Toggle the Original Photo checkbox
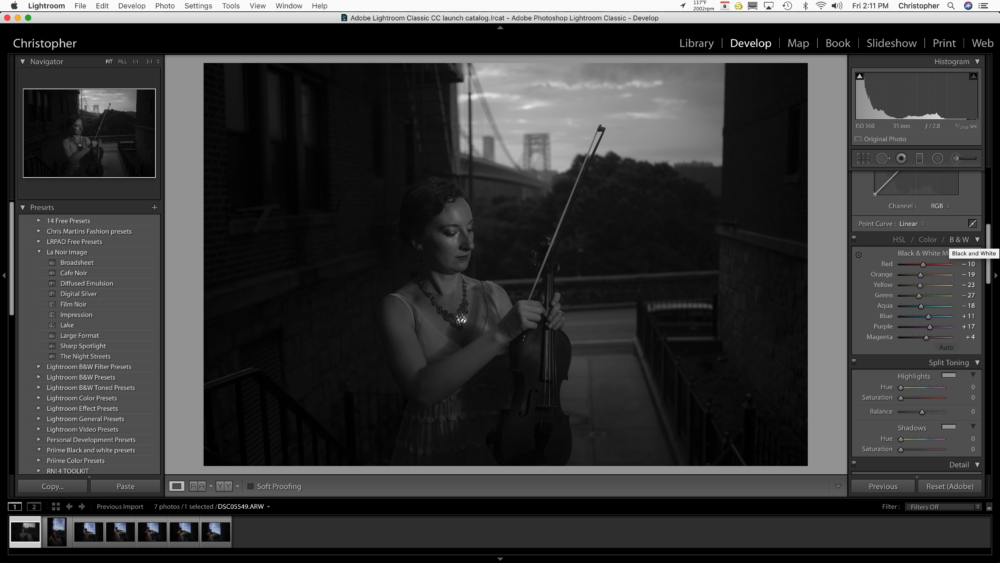This screenshot has height=563, width=1000. [x=858, y=139]
